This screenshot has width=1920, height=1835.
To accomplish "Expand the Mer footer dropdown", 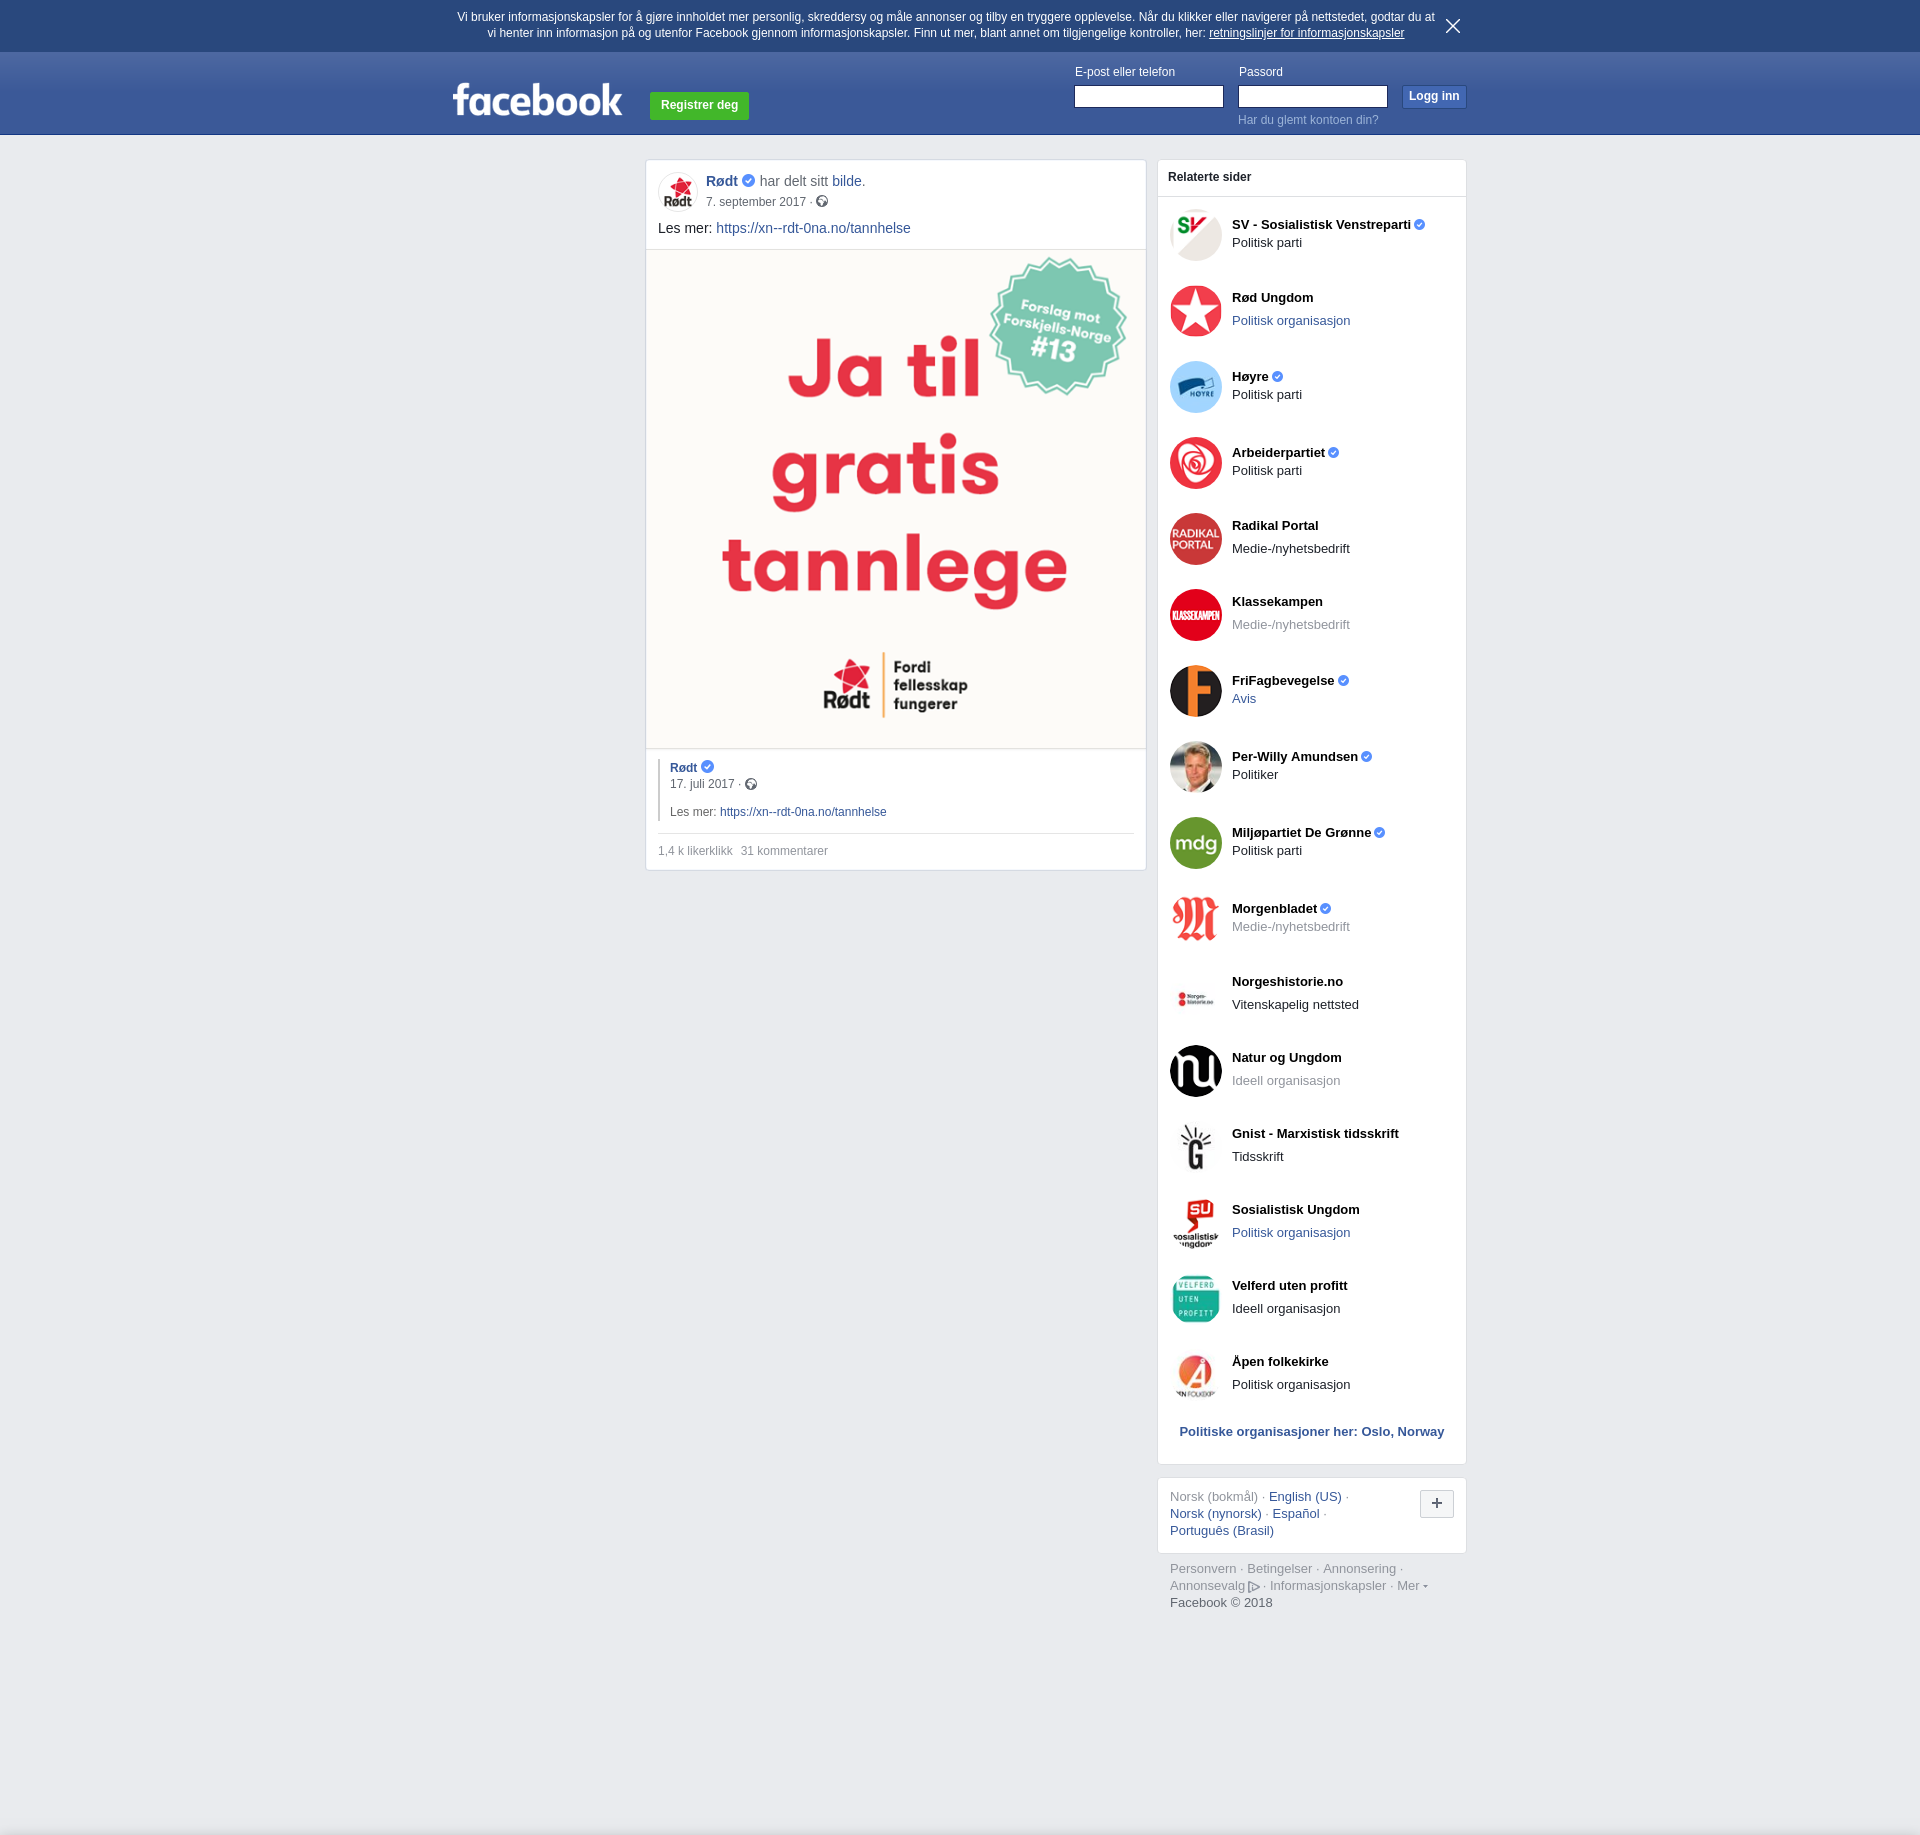I will pos(1412,1586).
